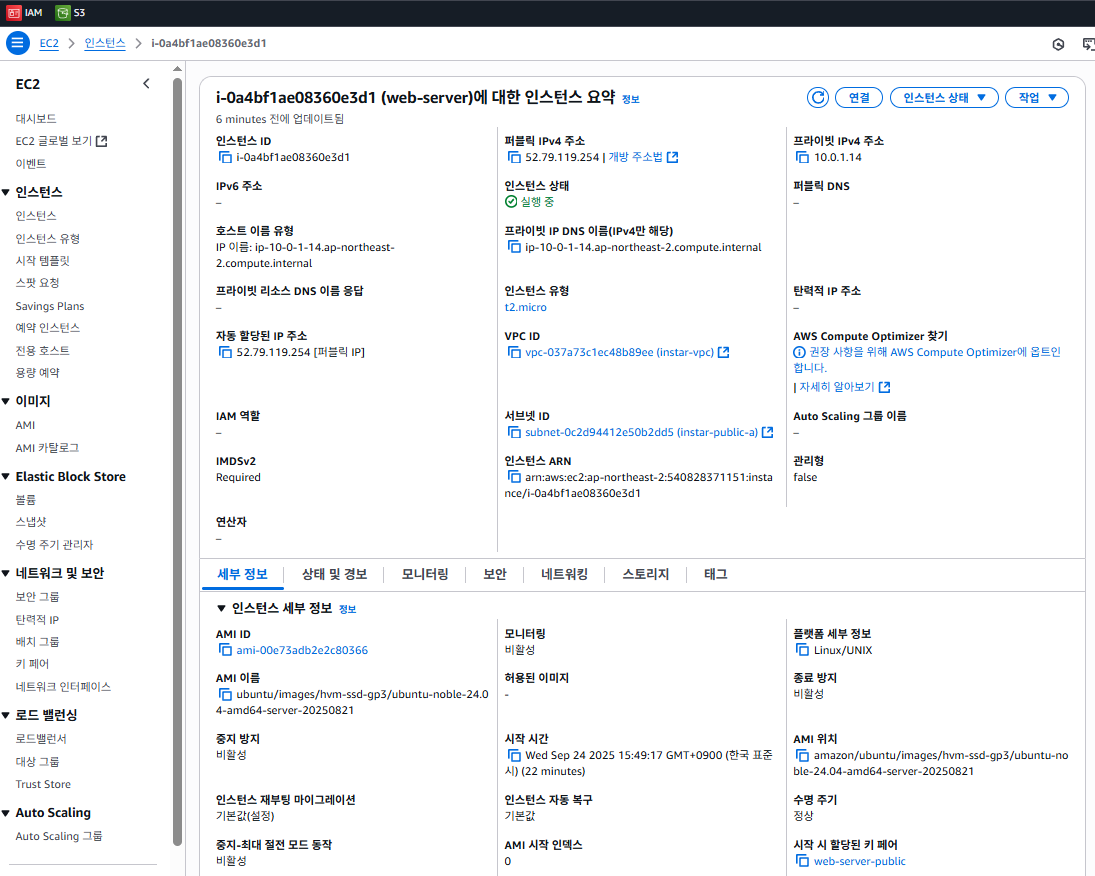Switch to the 태그 tab
Screen dimensions: 1095x876
(715, 574)
